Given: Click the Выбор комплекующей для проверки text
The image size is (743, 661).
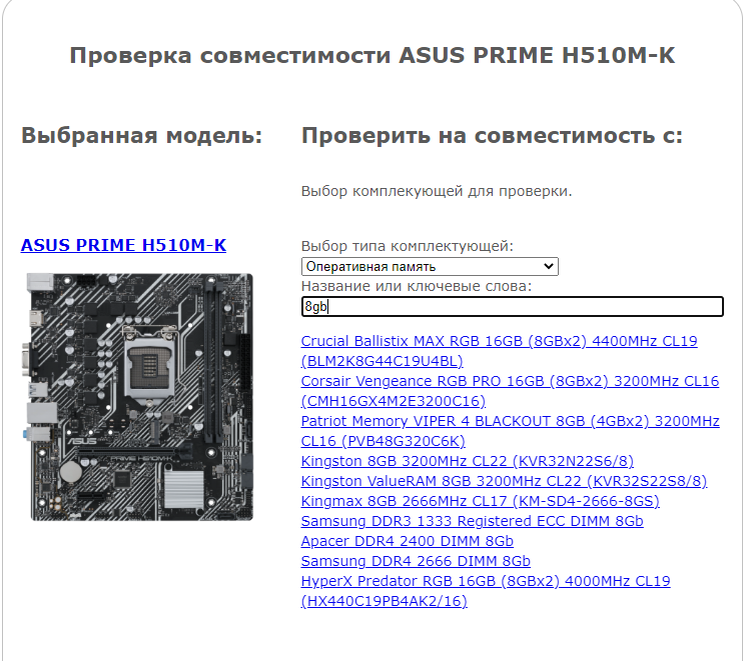Looking at the screenshot, I should [x=436, y=191].
